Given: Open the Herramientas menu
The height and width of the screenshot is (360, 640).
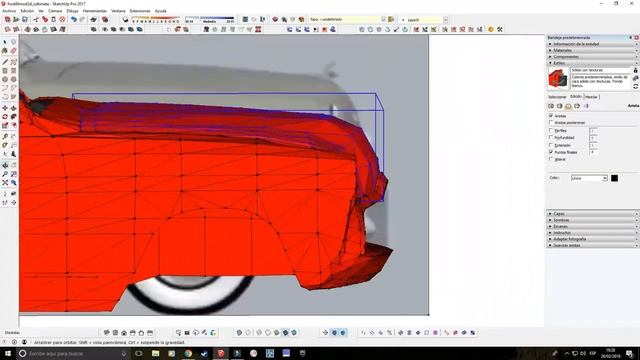Looking at the screenshot, I should tap(94, 11).
